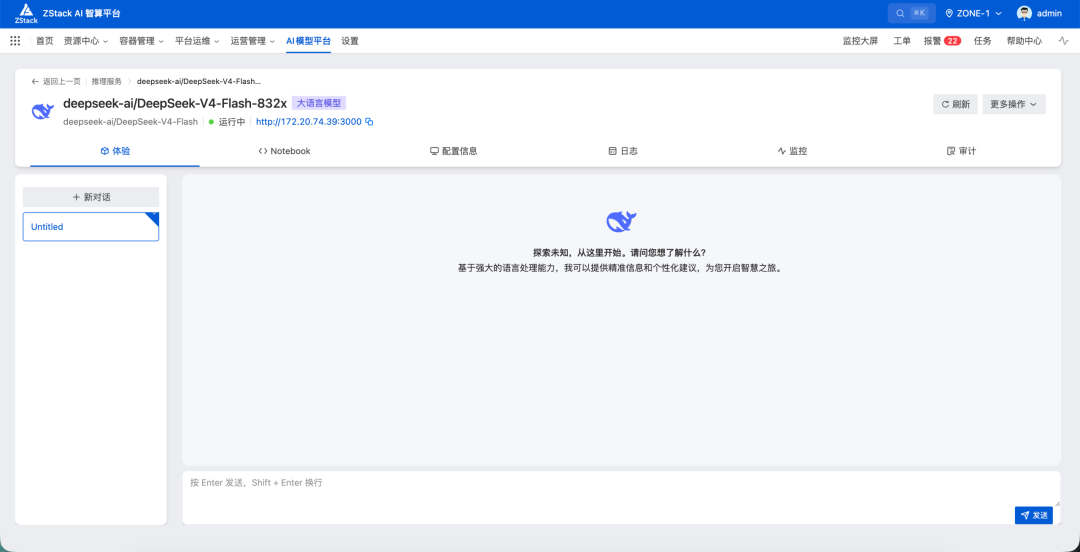
Task: Click the DeepSeek whale icon beside the model title
Action: click(x=43, y=111)
